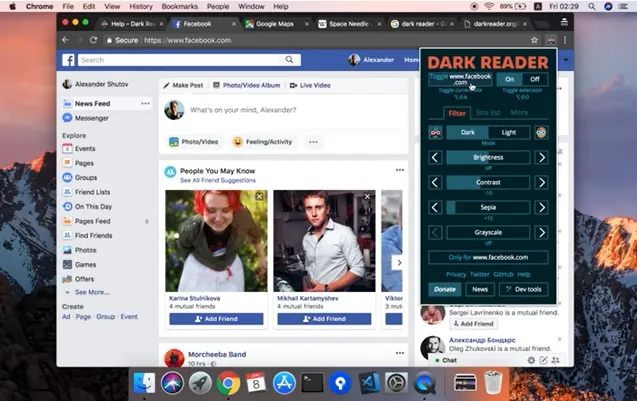Click dark mode mascot icon in Dark Reader
This screenshot has width=637, height=401.
coord(436,132)
